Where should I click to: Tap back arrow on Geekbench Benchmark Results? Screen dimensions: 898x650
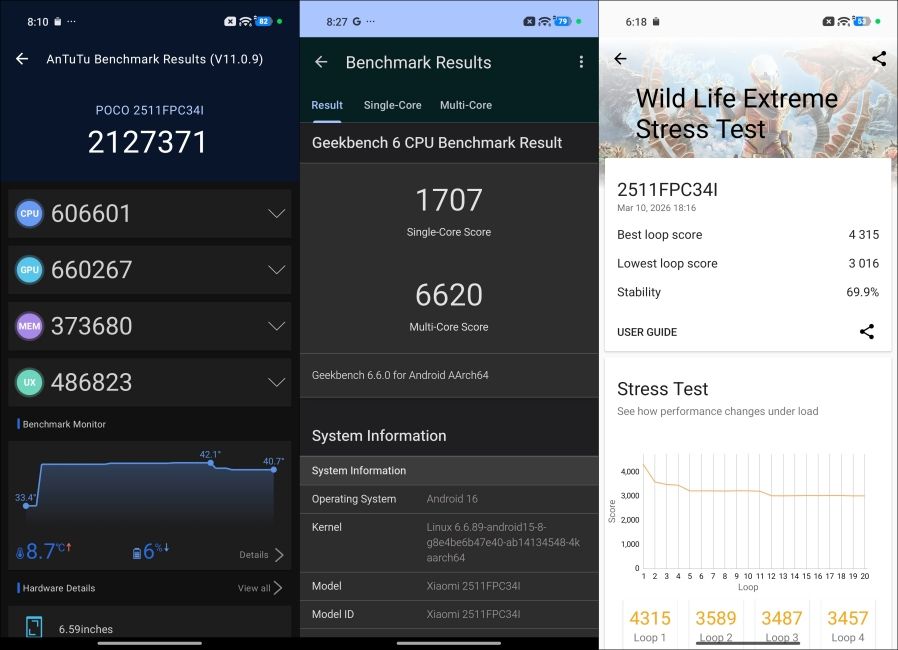click(320, 62)
